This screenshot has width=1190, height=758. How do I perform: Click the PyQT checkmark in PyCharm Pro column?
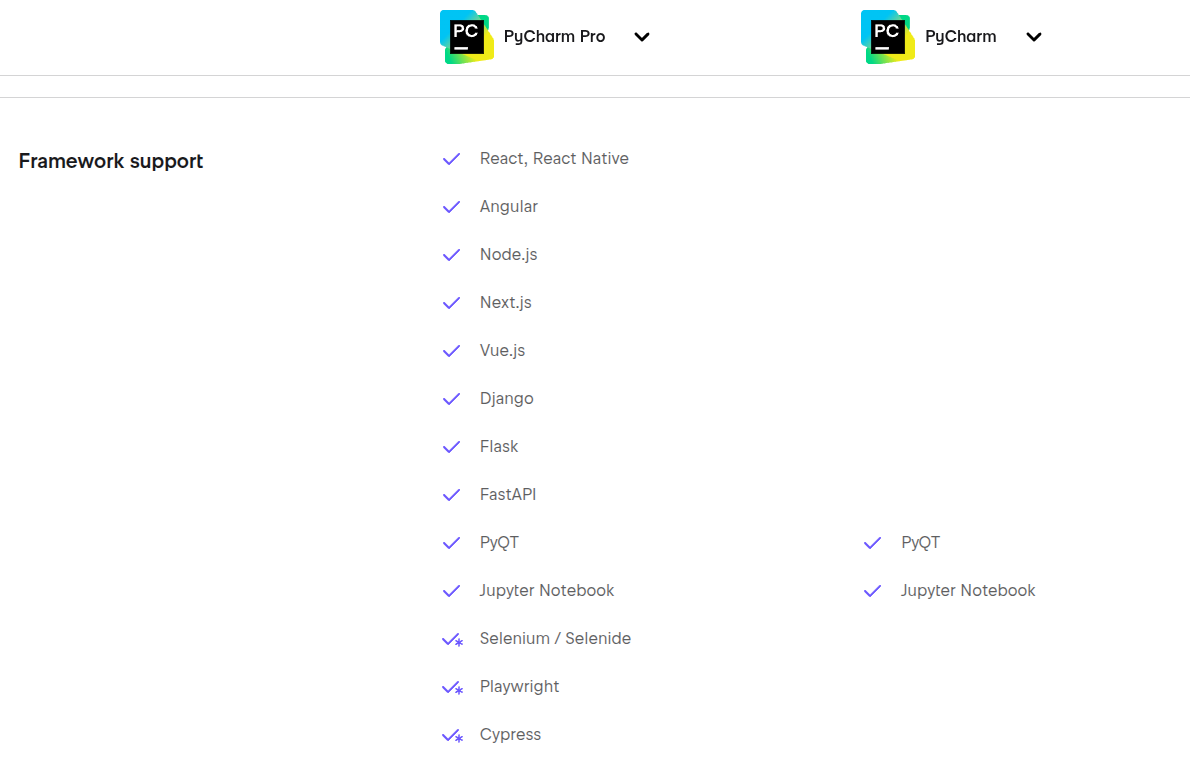(452, 543)
